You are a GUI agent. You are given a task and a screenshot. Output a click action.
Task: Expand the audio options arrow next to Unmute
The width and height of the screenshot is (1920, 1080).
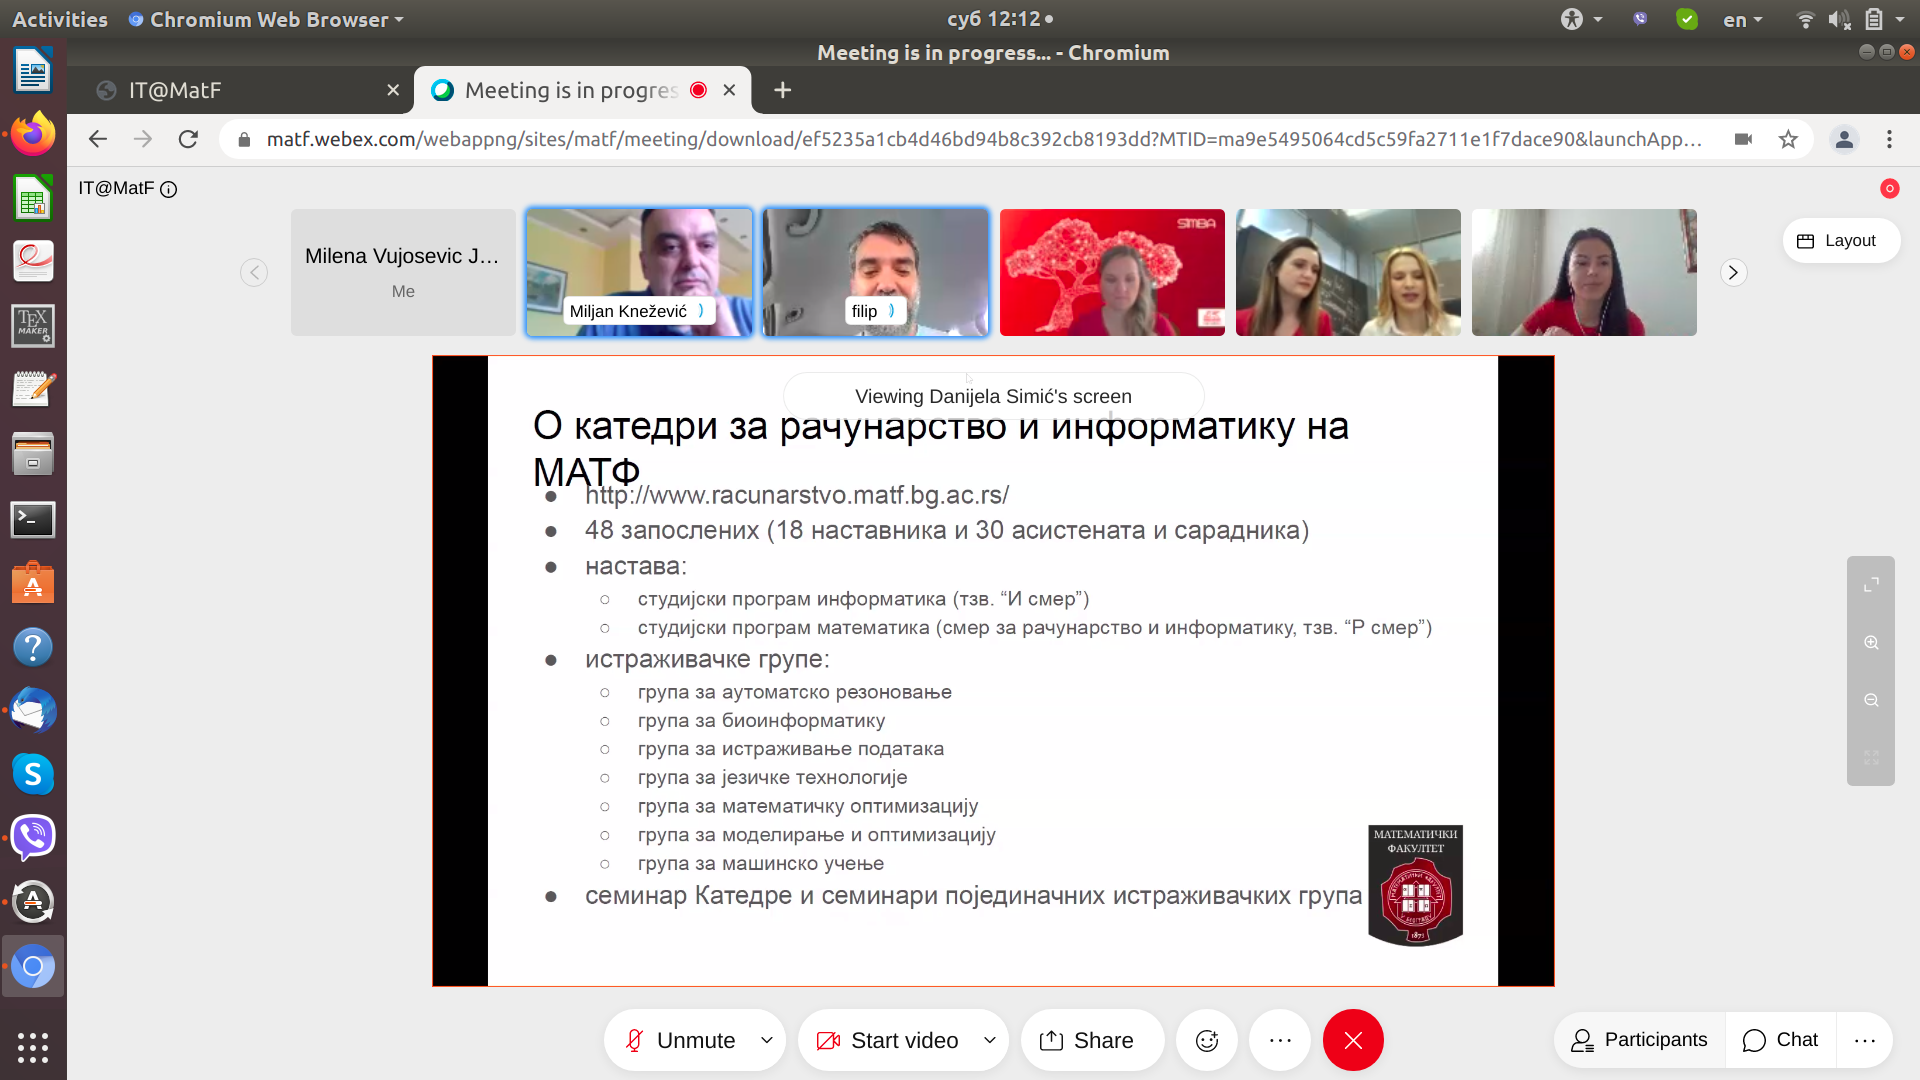point(767,1040)
